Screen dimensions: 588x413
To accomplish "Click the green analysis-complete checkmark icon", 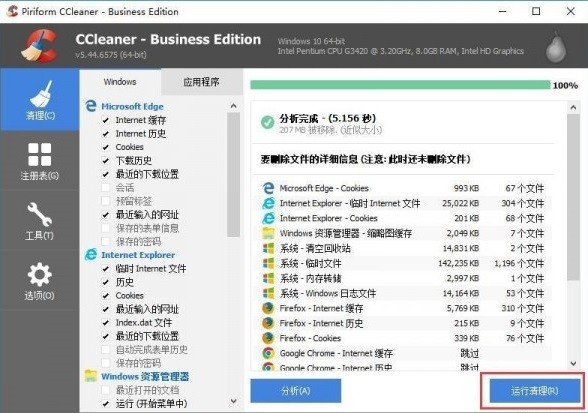I will pos(267,122).
